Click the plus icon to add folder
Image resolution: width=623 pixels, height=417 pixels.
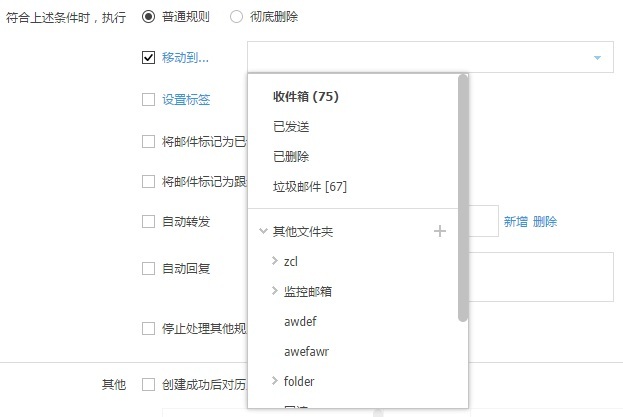[439, 232]
